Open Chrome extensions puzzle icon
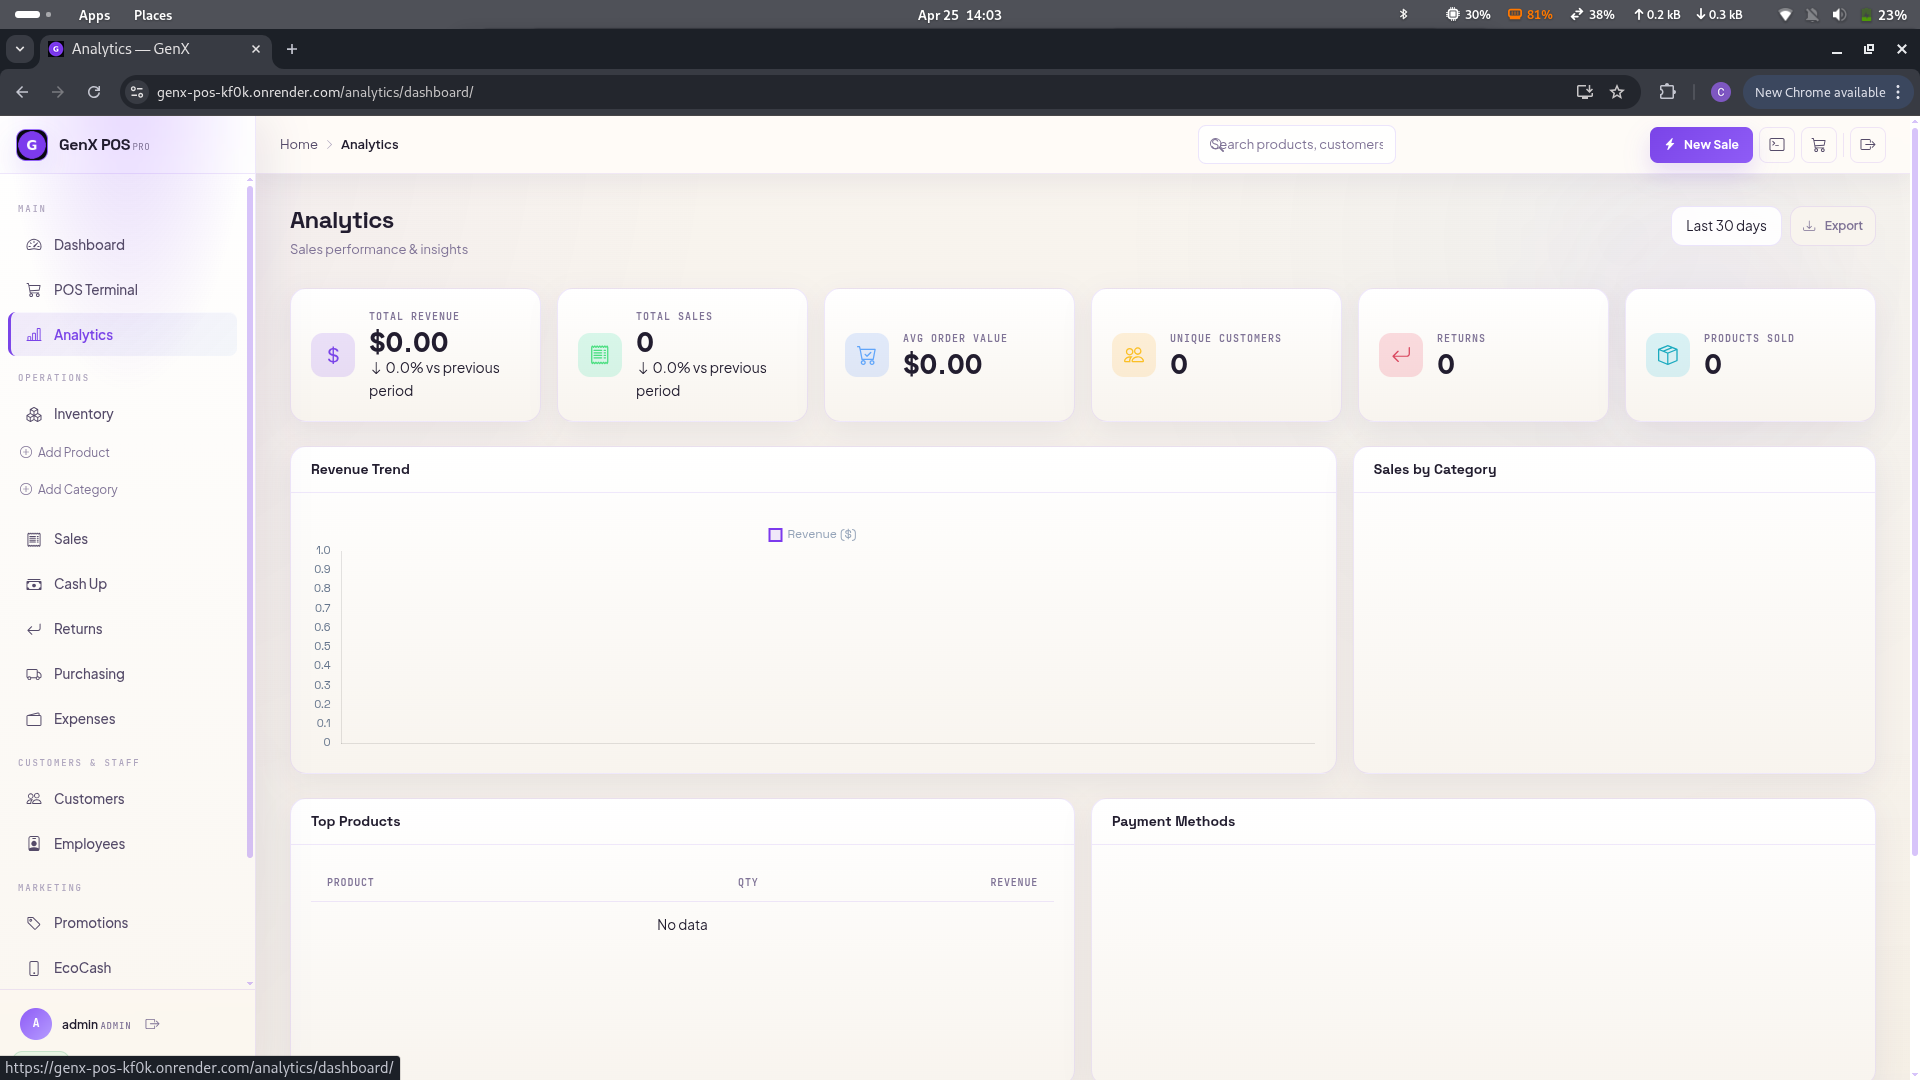The height and width of the screenshot is (1080, 1920). [1667, 92]
